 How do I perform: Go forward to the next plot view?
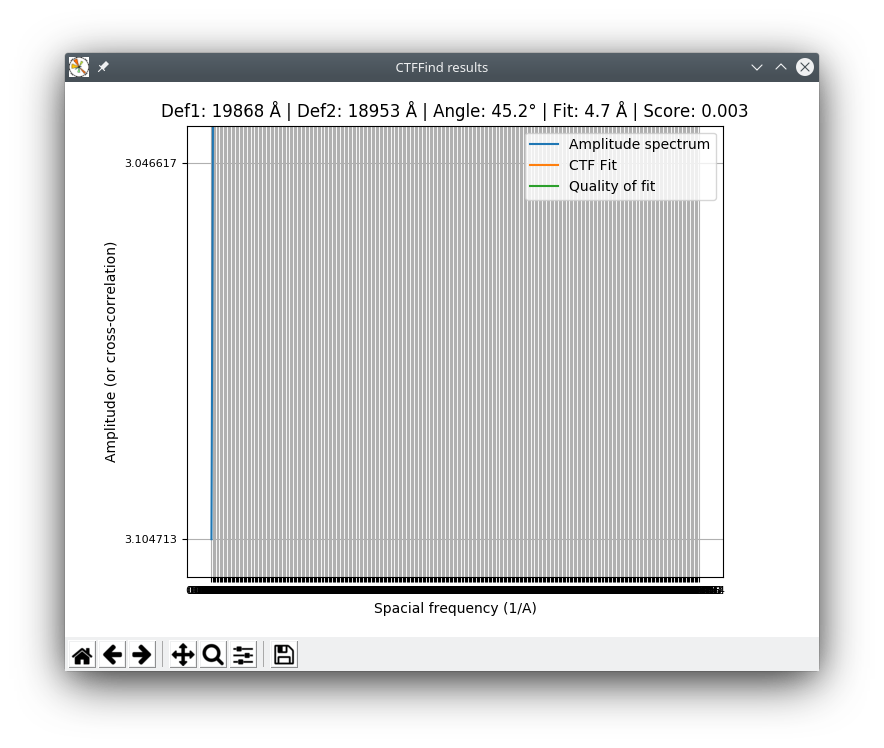pyautogui.click(x=142, y=655)
